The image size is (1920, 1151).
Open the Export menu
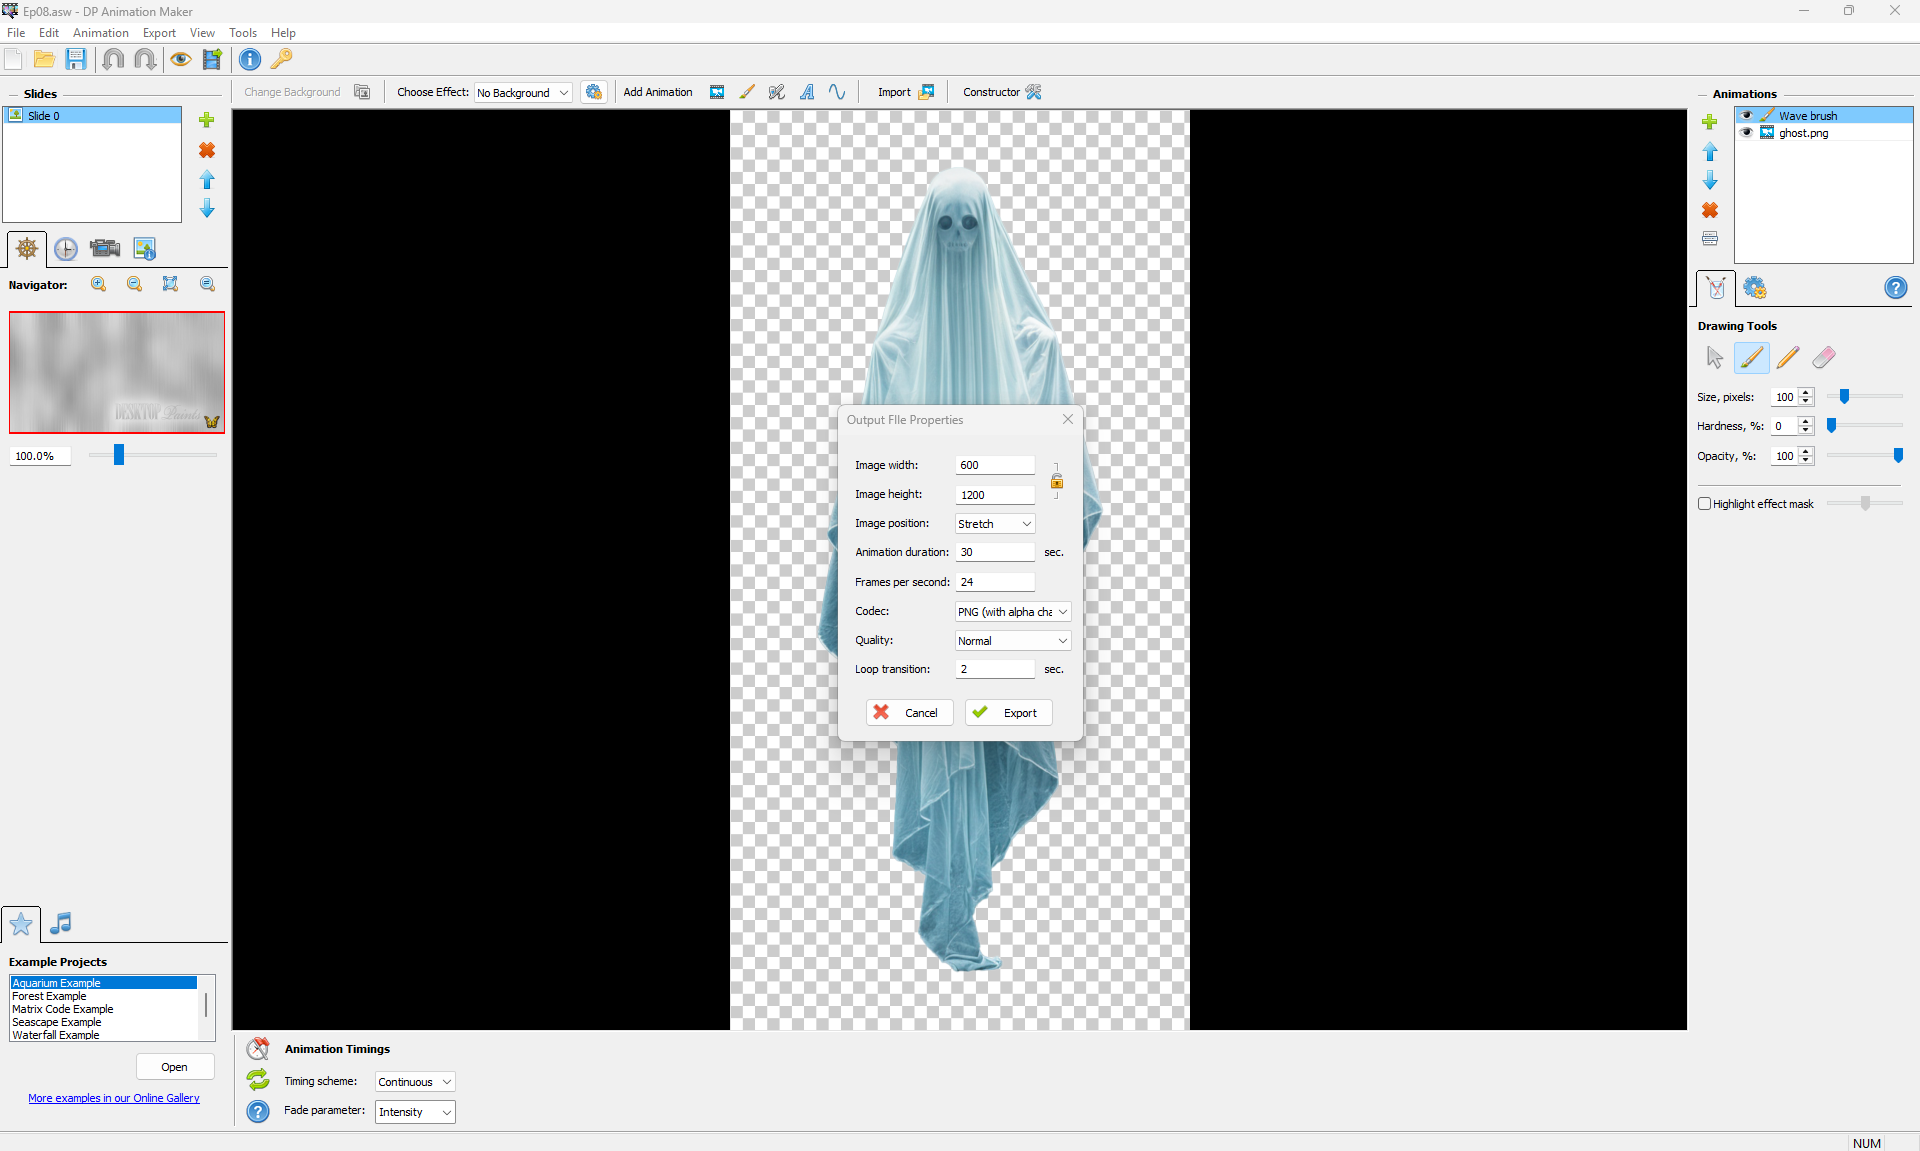pyautogui.click(x=159, y=33)
